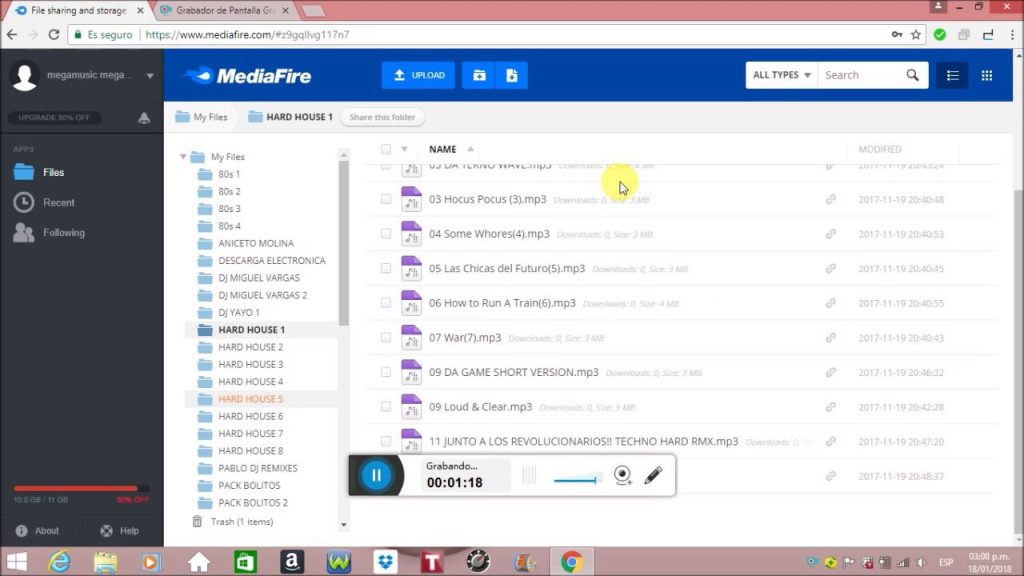Open Recent in the sidebar
Screen dimensions: 1024x576
(x=58, y=202)
